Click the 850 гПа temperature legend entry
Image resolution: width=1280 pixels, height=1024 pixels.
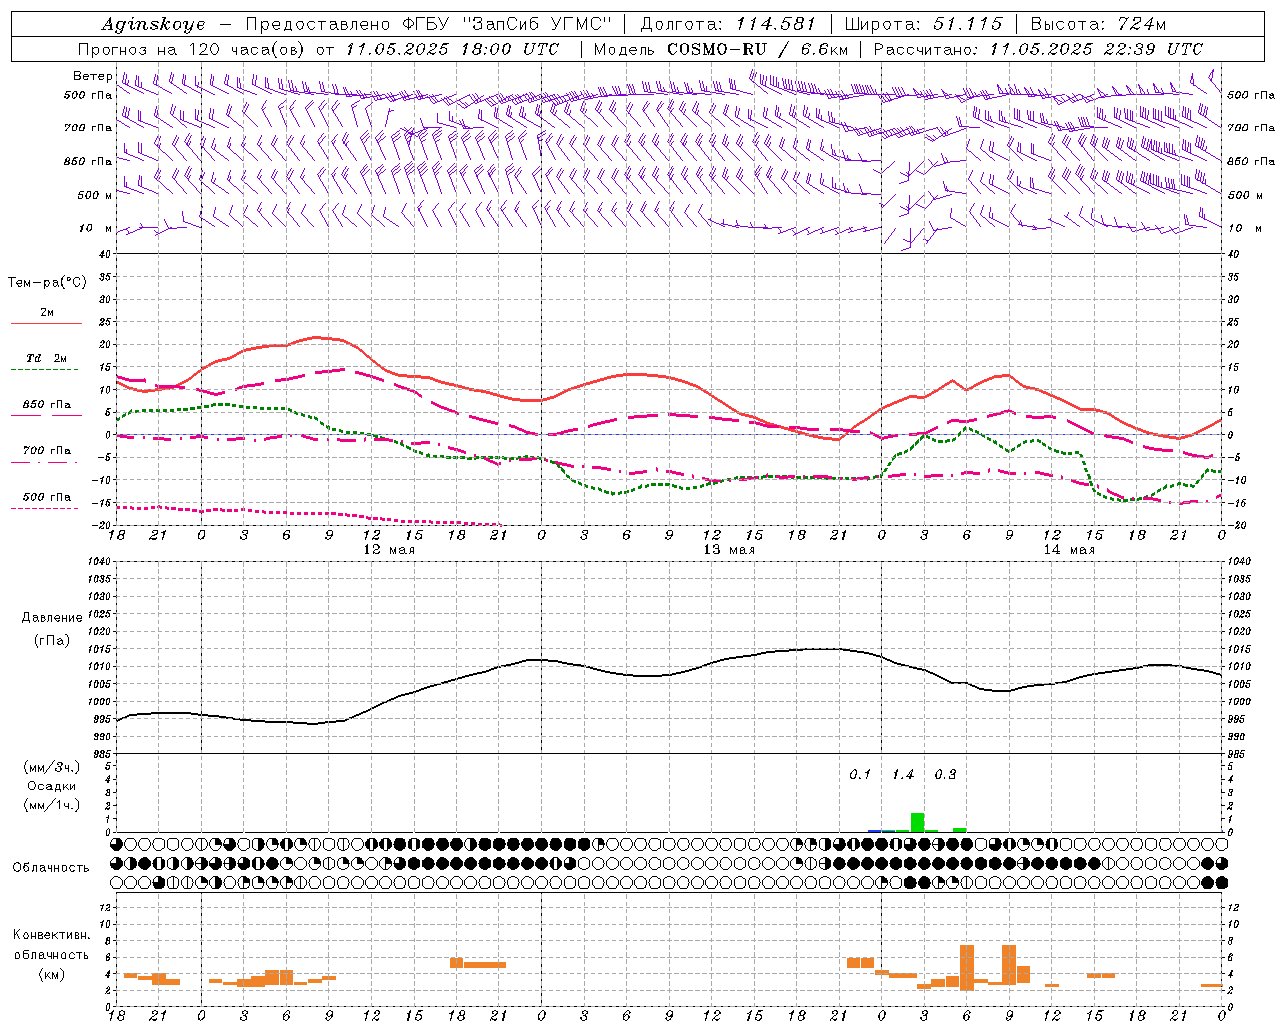47,405
